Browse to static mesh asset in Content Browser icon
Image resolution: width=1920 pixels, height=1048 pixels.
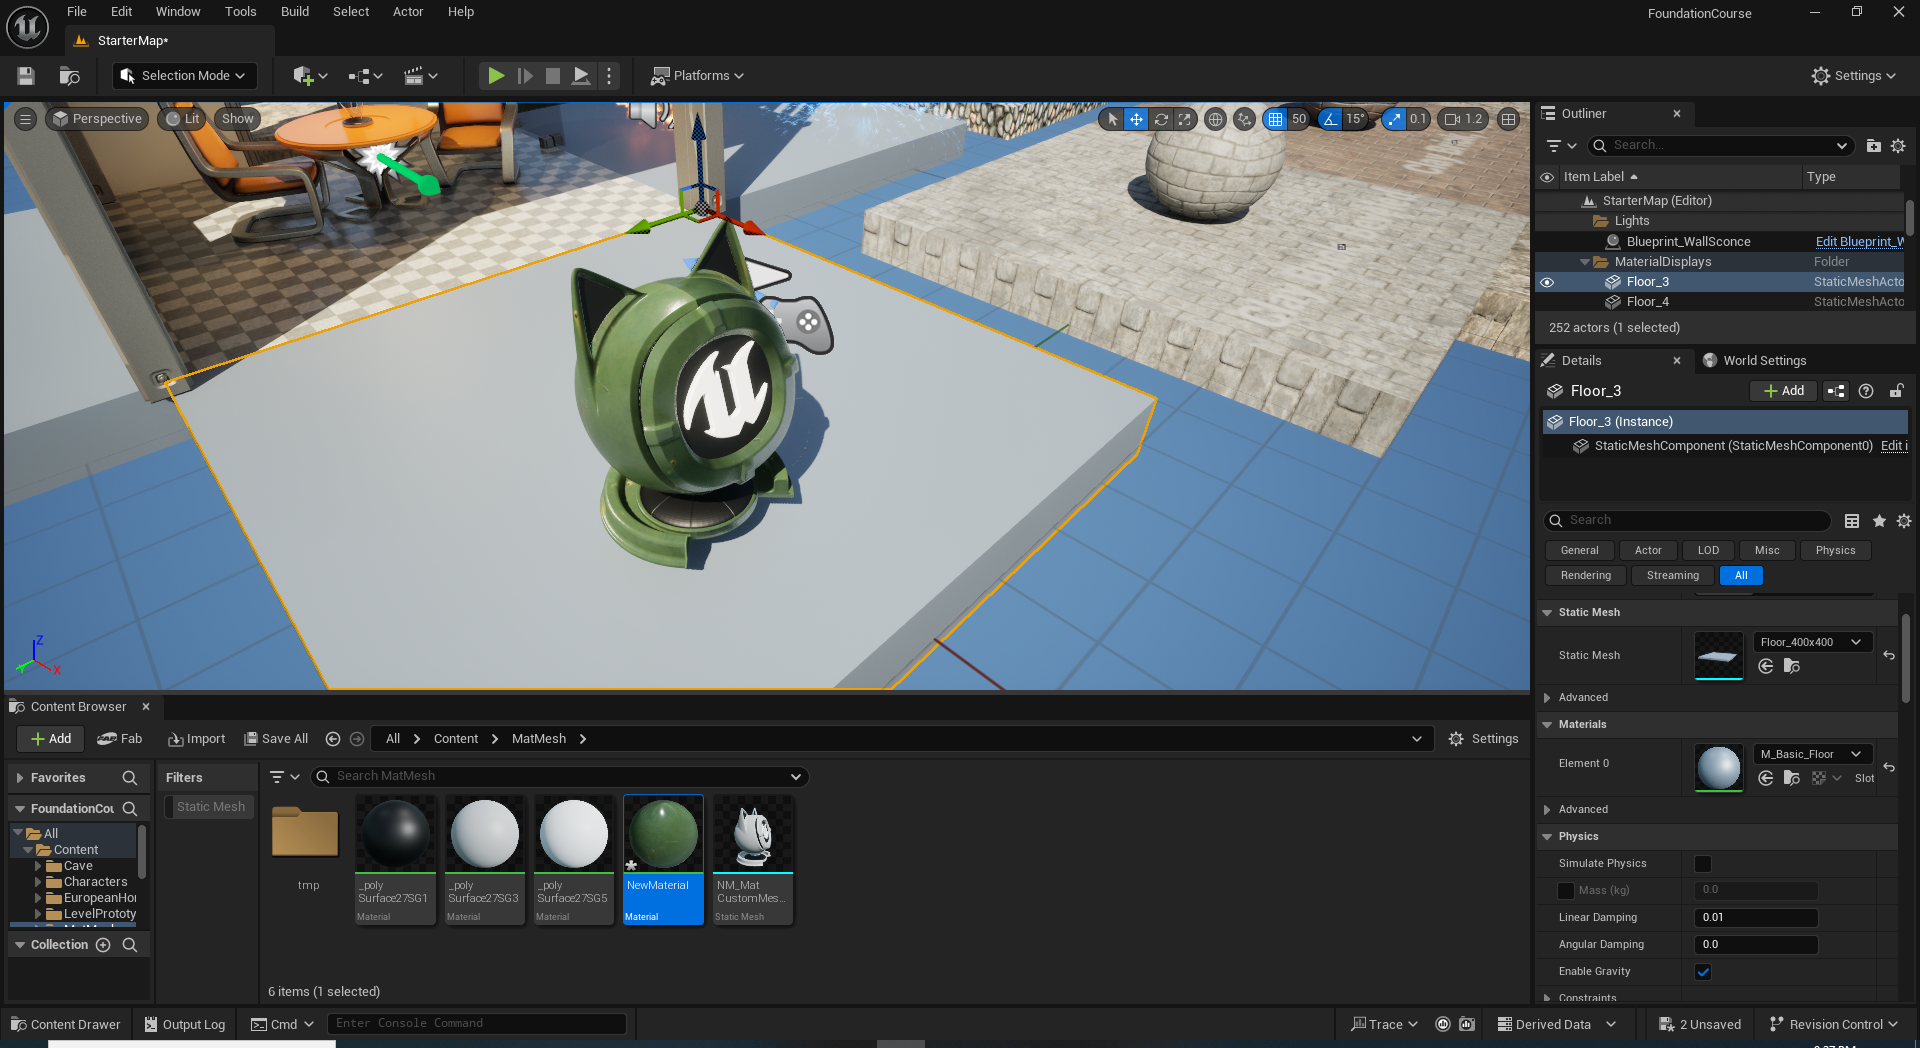tap(1792, 667)
